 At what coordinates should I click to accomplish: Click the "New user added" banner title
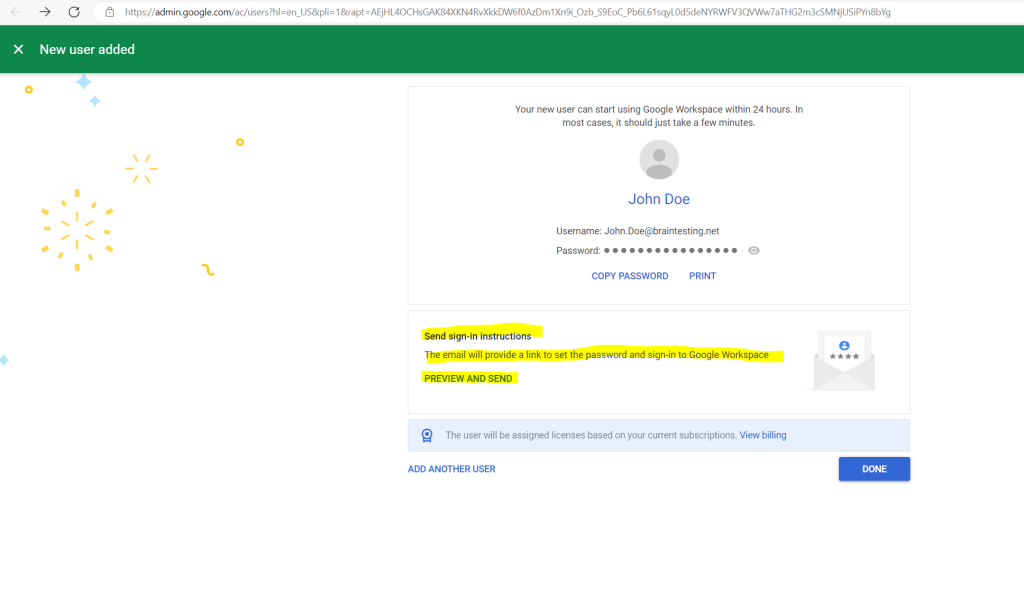click(x=87, y=50)
